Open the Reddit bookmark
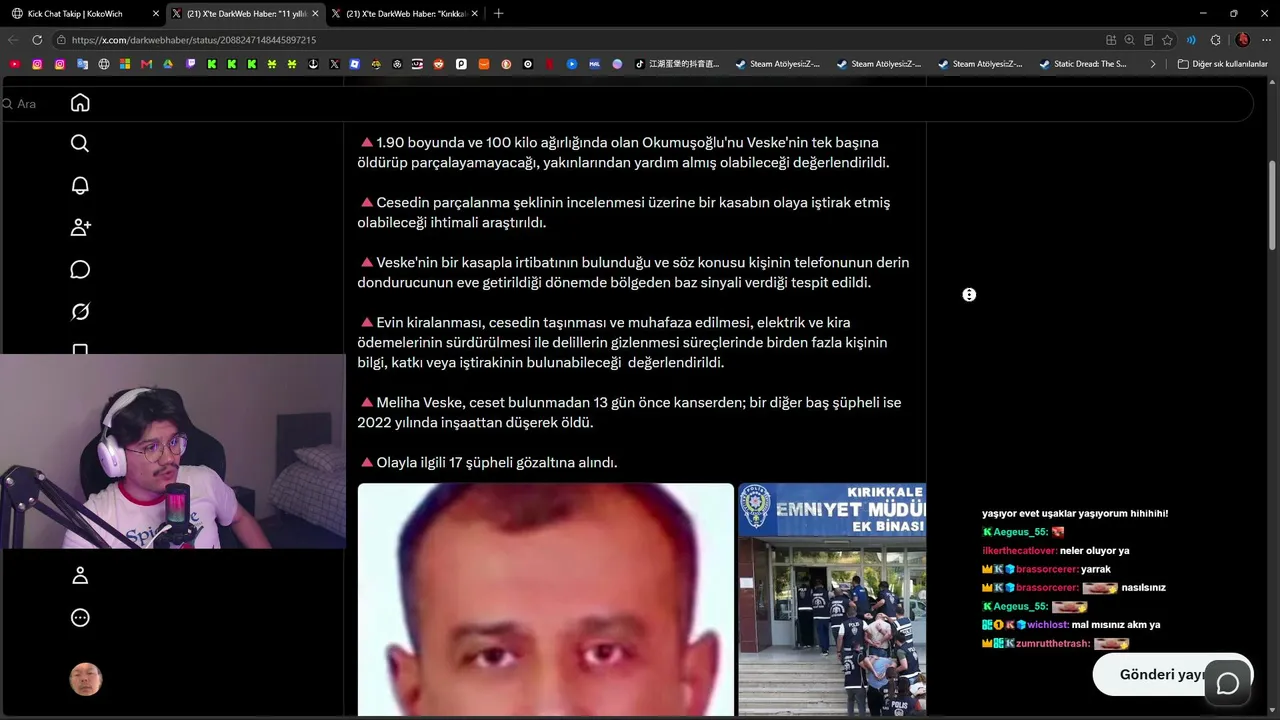The width and height of the screenshot is (1280, 720). [x=439, y=64]
